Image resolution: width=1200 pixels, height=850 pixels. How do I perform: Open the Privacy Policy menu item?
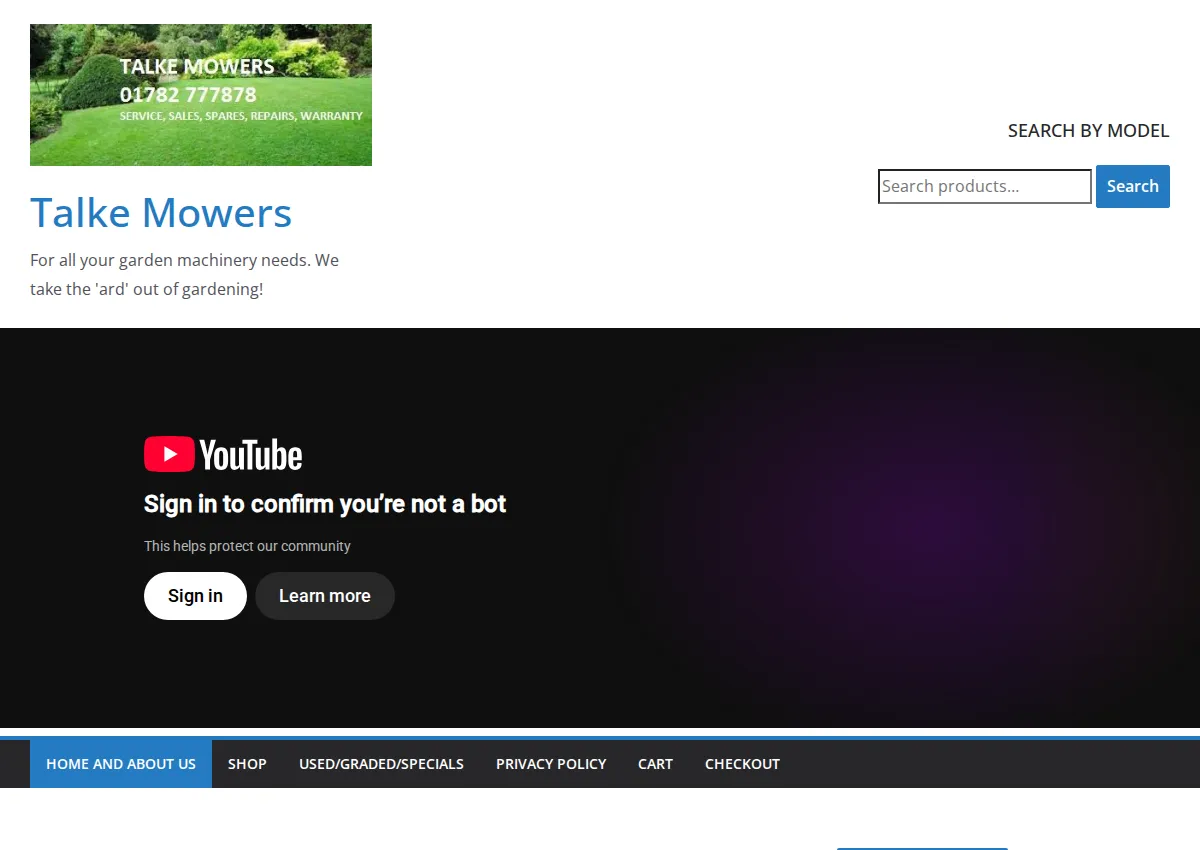pyautogui.click(x=551, y=764)
